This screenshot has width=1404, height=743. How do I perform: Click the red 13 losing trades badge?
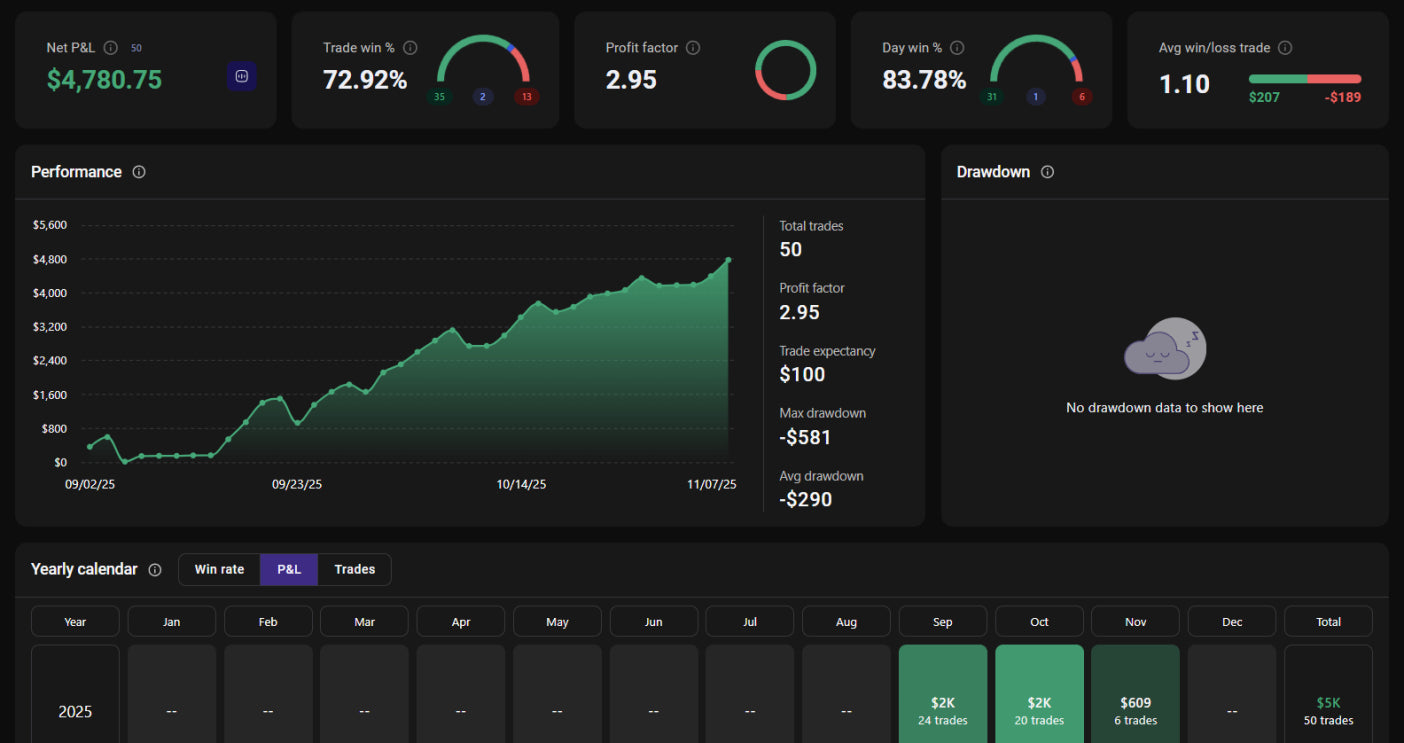point(527,97)
